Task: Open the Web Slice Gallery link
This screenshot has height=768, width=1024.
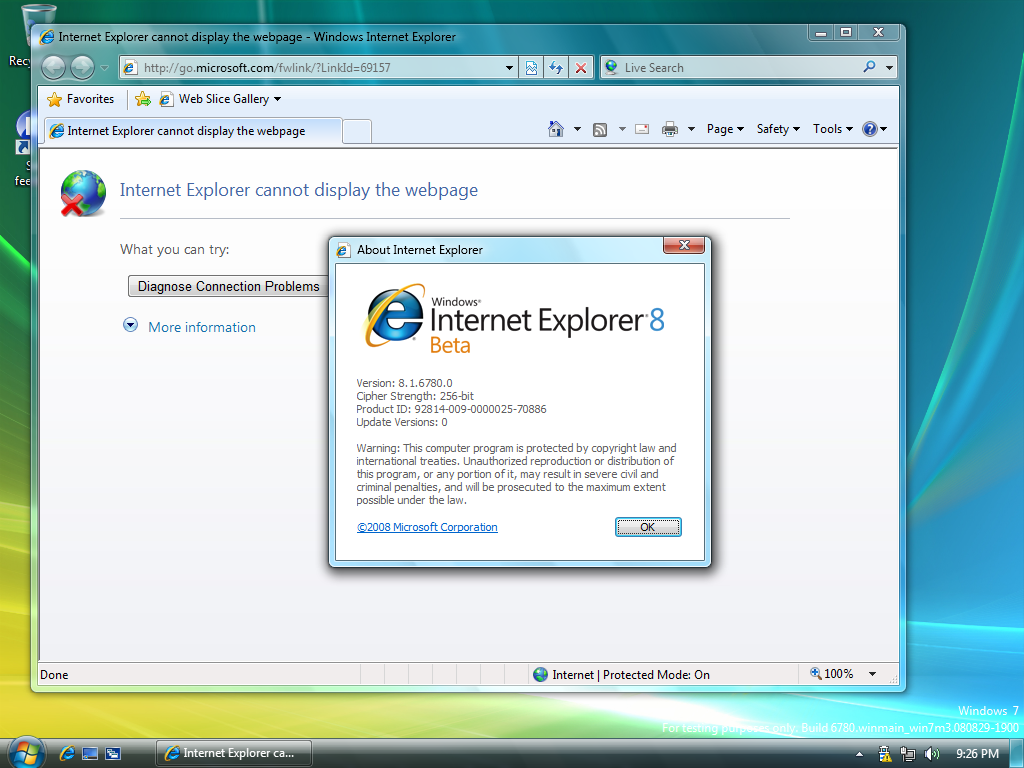Action: point(221,99)
